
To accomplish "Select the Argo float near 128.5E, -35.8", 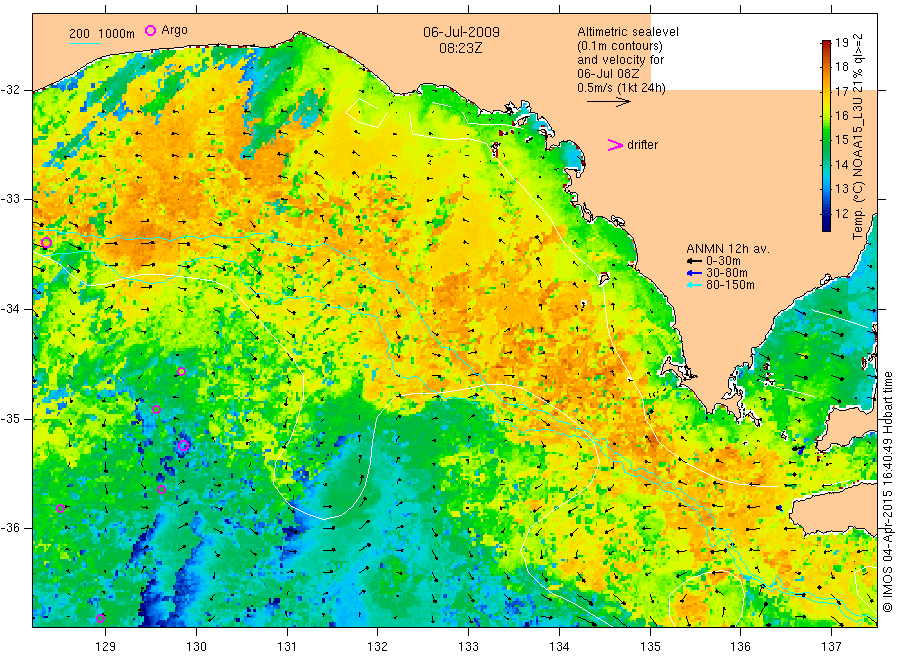I will pyautogui.click(x=60, y=508).
